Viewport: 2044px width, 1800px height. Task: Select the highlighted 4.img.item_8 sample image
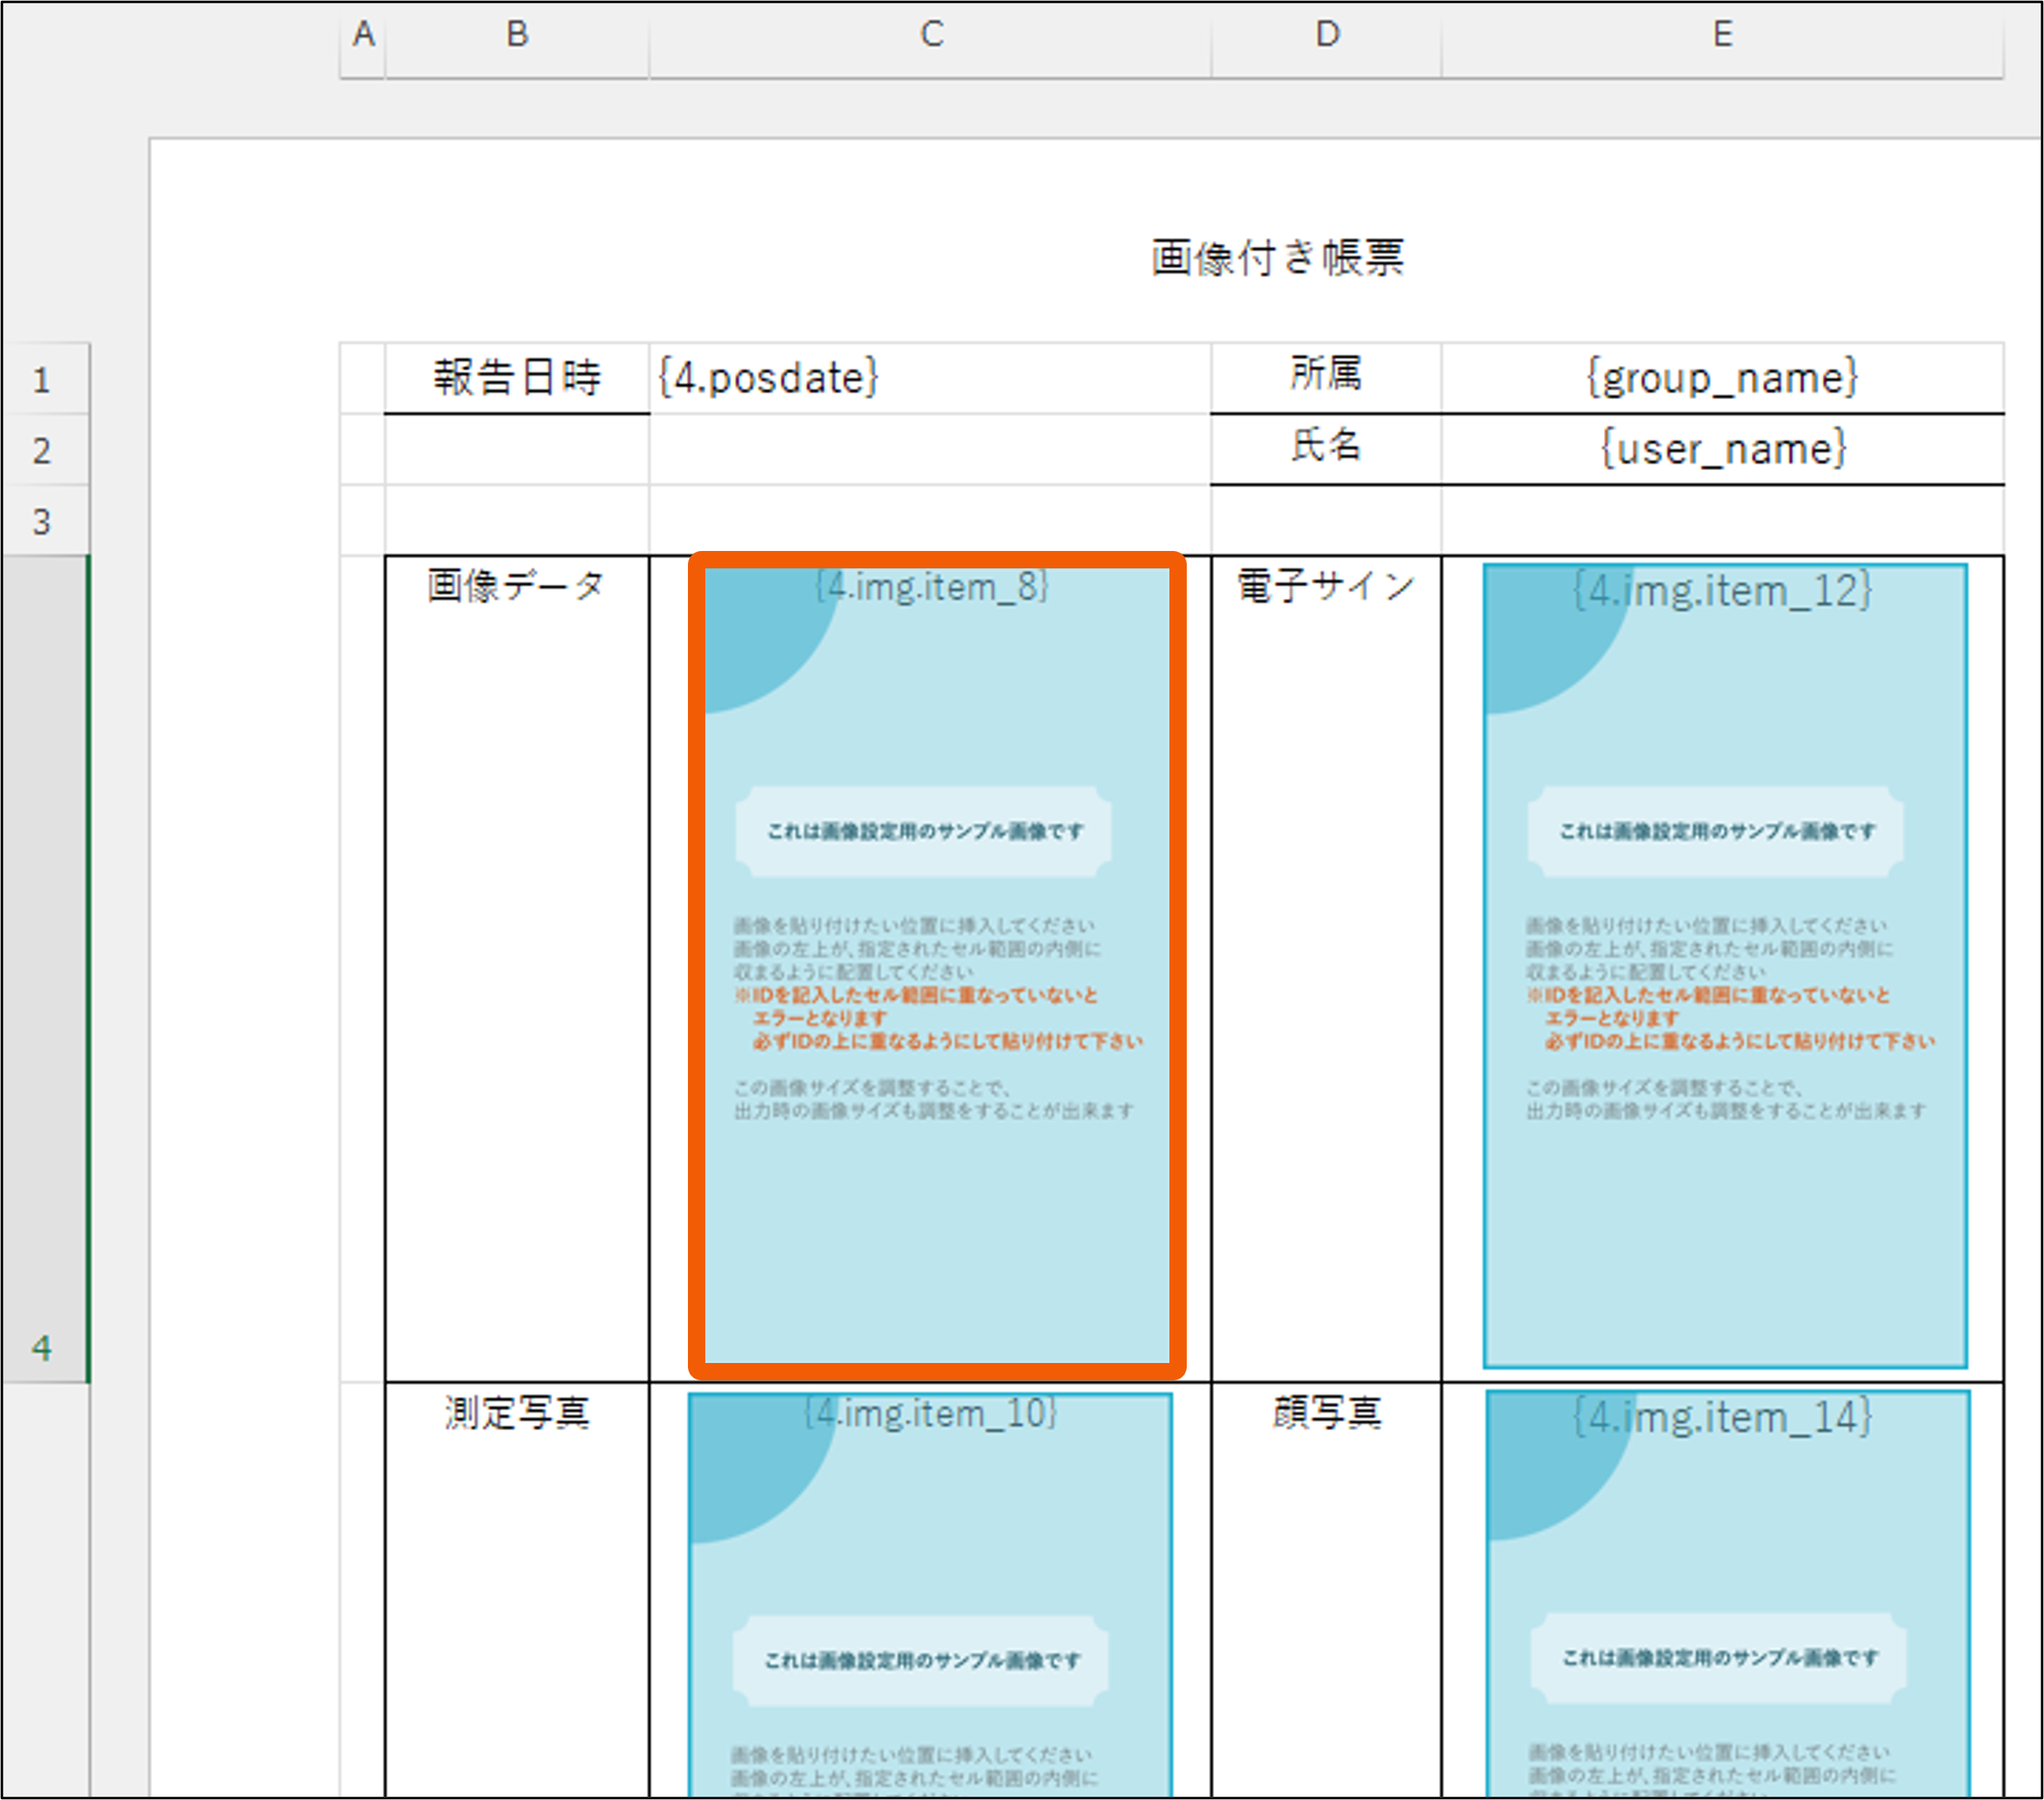937,965
